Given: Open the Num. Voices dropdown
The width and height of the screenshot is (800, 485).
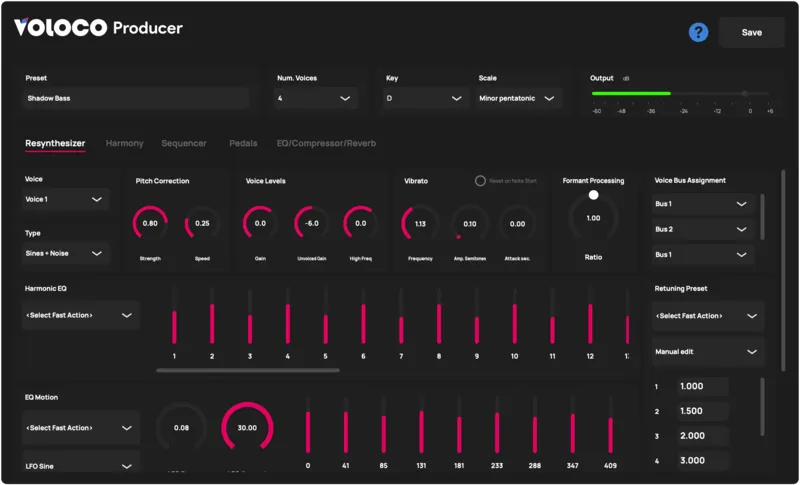Looking at the screenshot, I should point(316,99).
